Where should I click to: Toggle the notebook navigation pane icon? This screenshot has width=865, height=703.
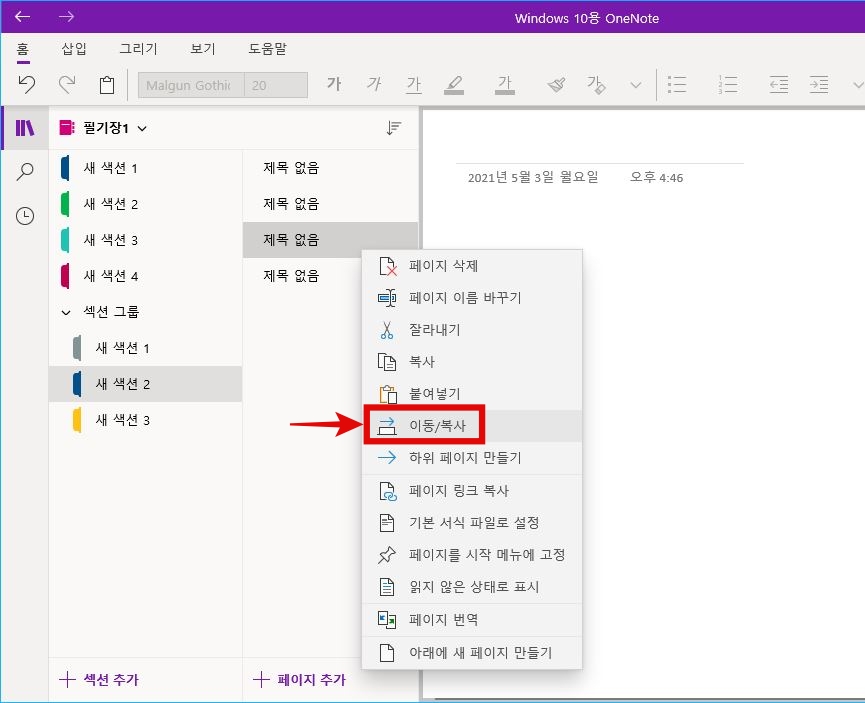[x=25, y=128]
